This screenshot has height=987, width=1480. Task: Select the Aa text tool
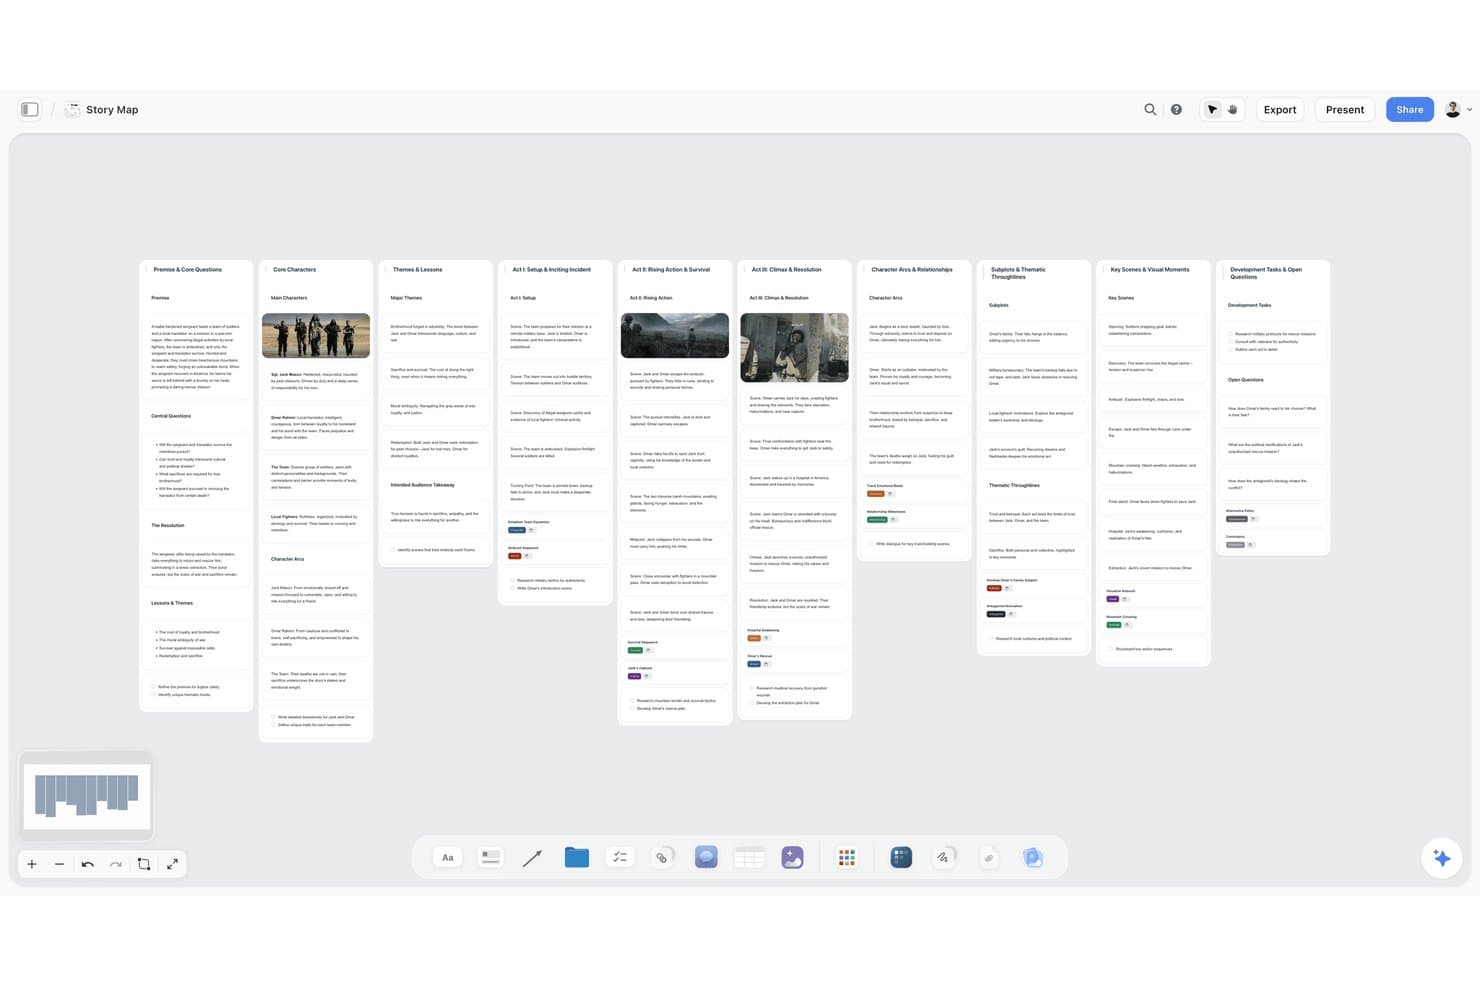pyautogui.click(x=447, y=857)
